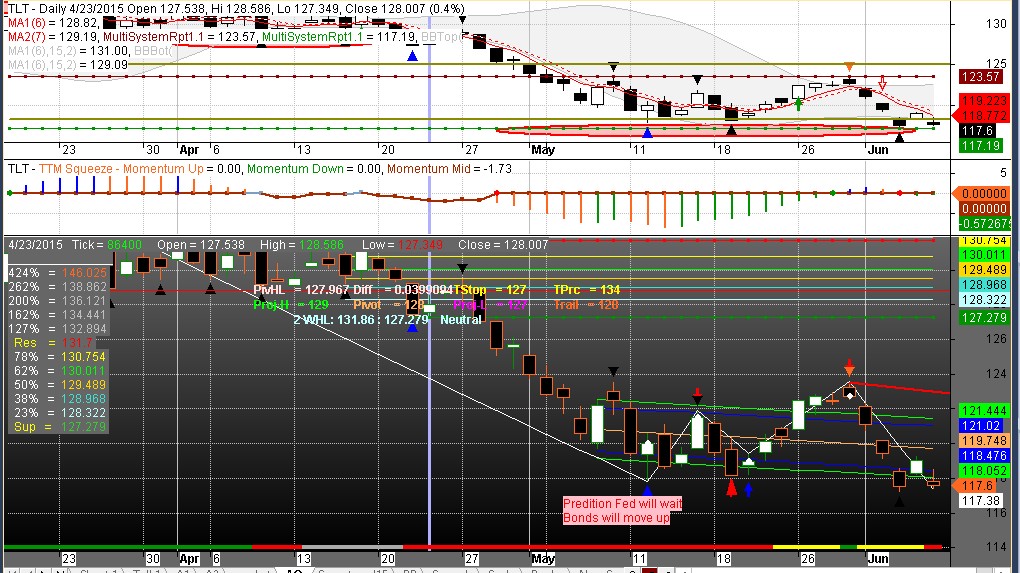This screenshot has height=573, width=1020.
Task: Click the Sup = 127.279 support row
Action: (x=60, y=427)
